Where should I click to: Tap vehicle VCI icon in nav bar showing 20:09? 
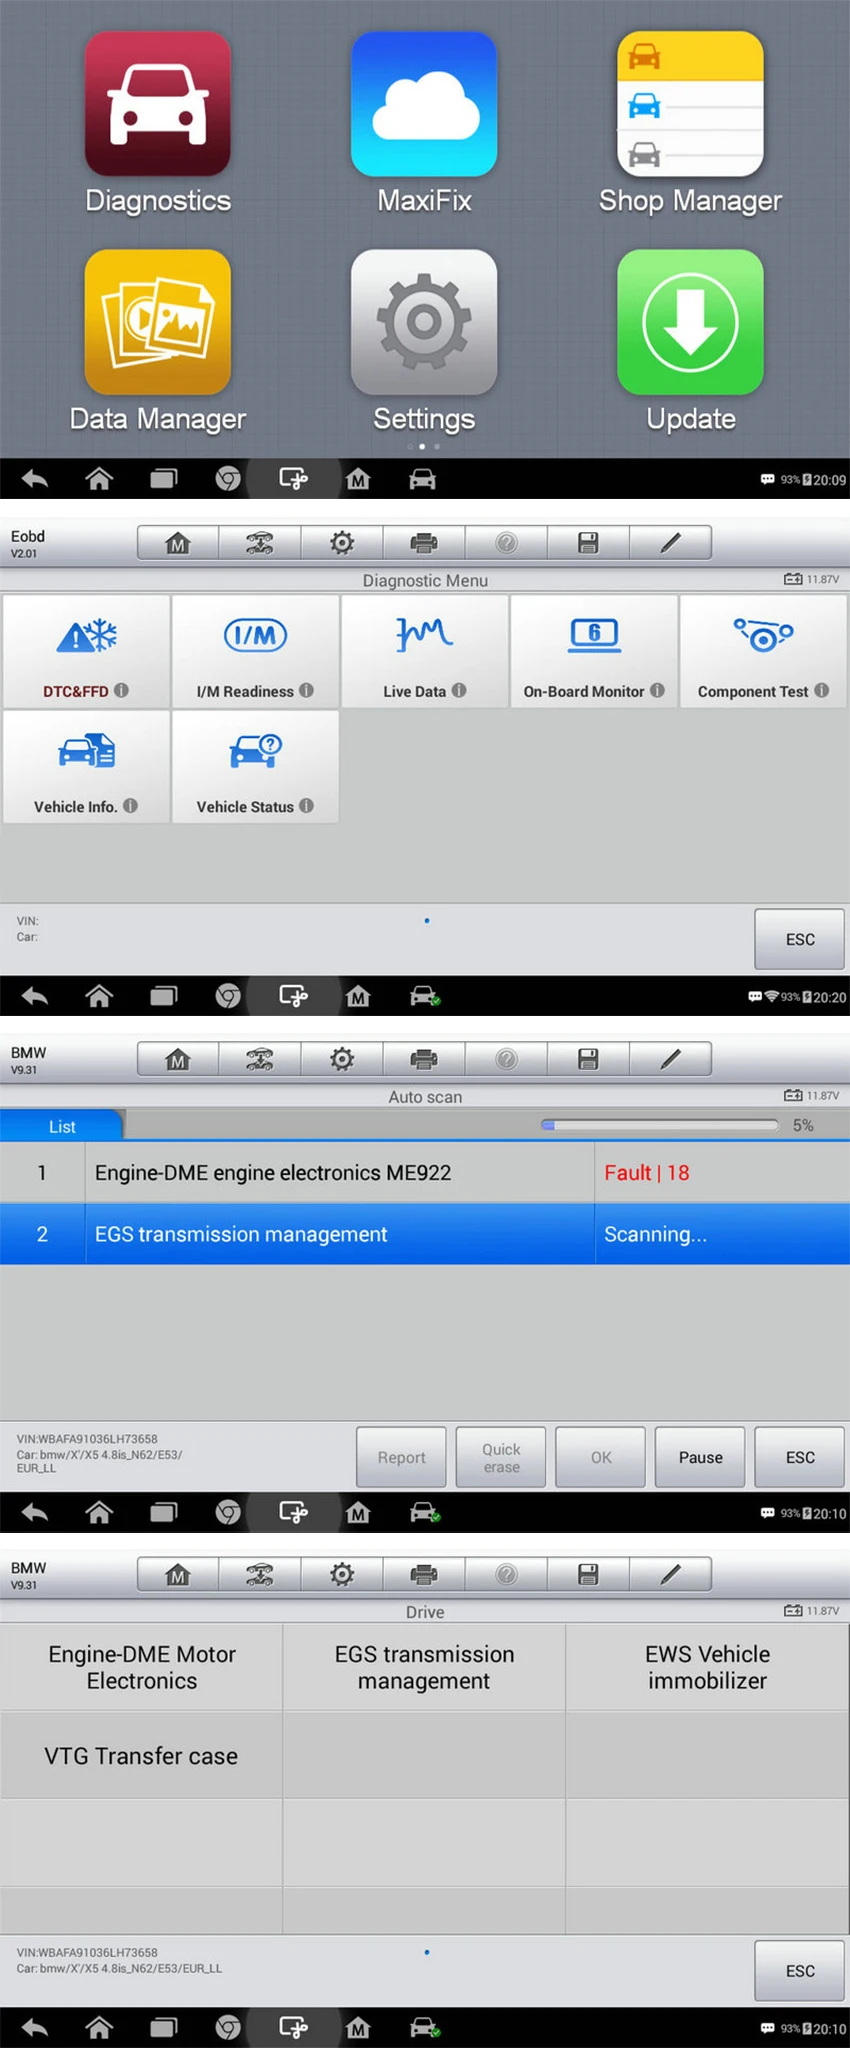[423, 480]
